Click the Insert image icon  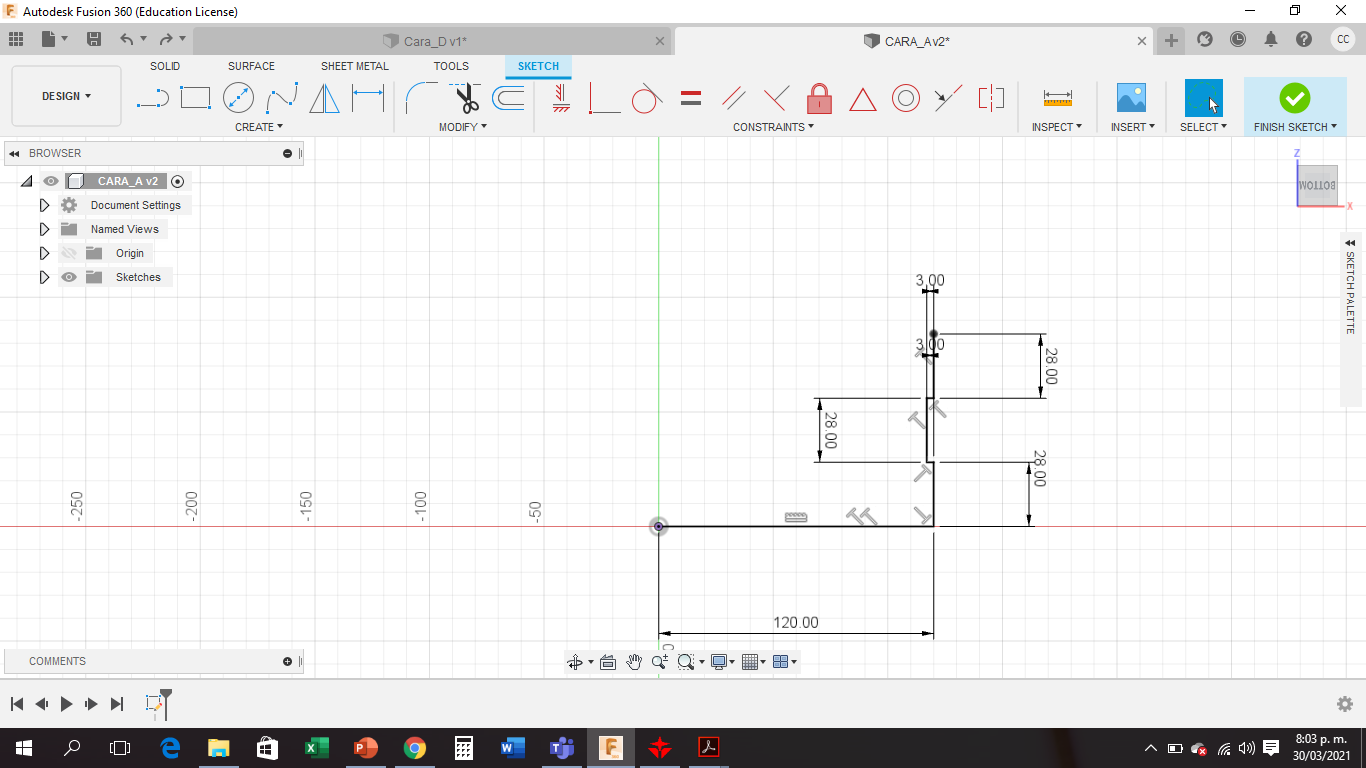(x=1131, y=98)
